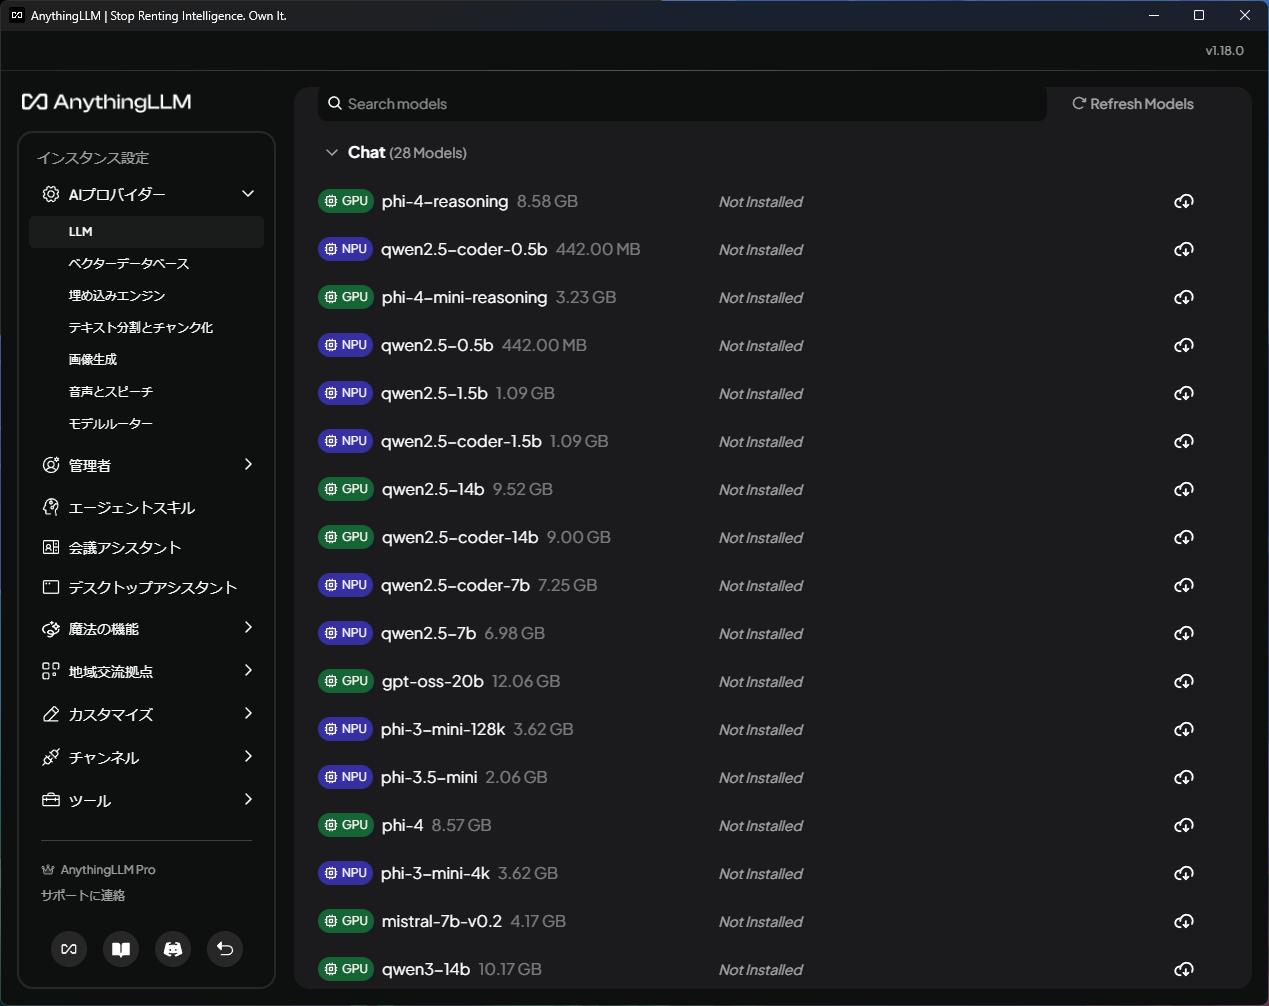The image size is (1269, 1006).
Task: Download the mistral-7b-v0.2 model
Action: [x=1184, y=922]
